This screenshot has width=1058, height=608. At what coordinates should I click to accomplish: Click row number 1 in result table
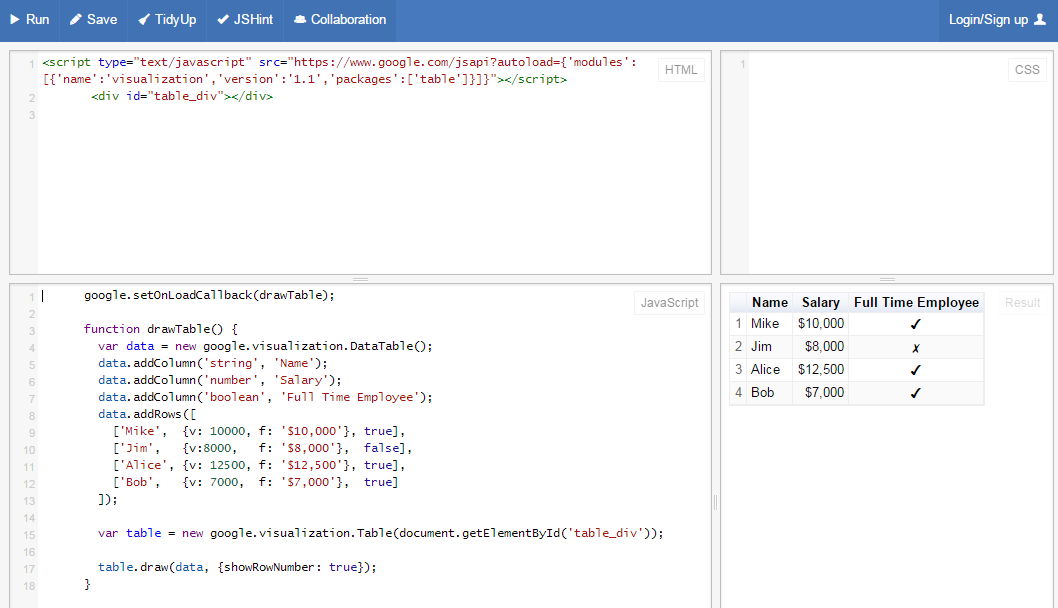click(x=738, y=324)
